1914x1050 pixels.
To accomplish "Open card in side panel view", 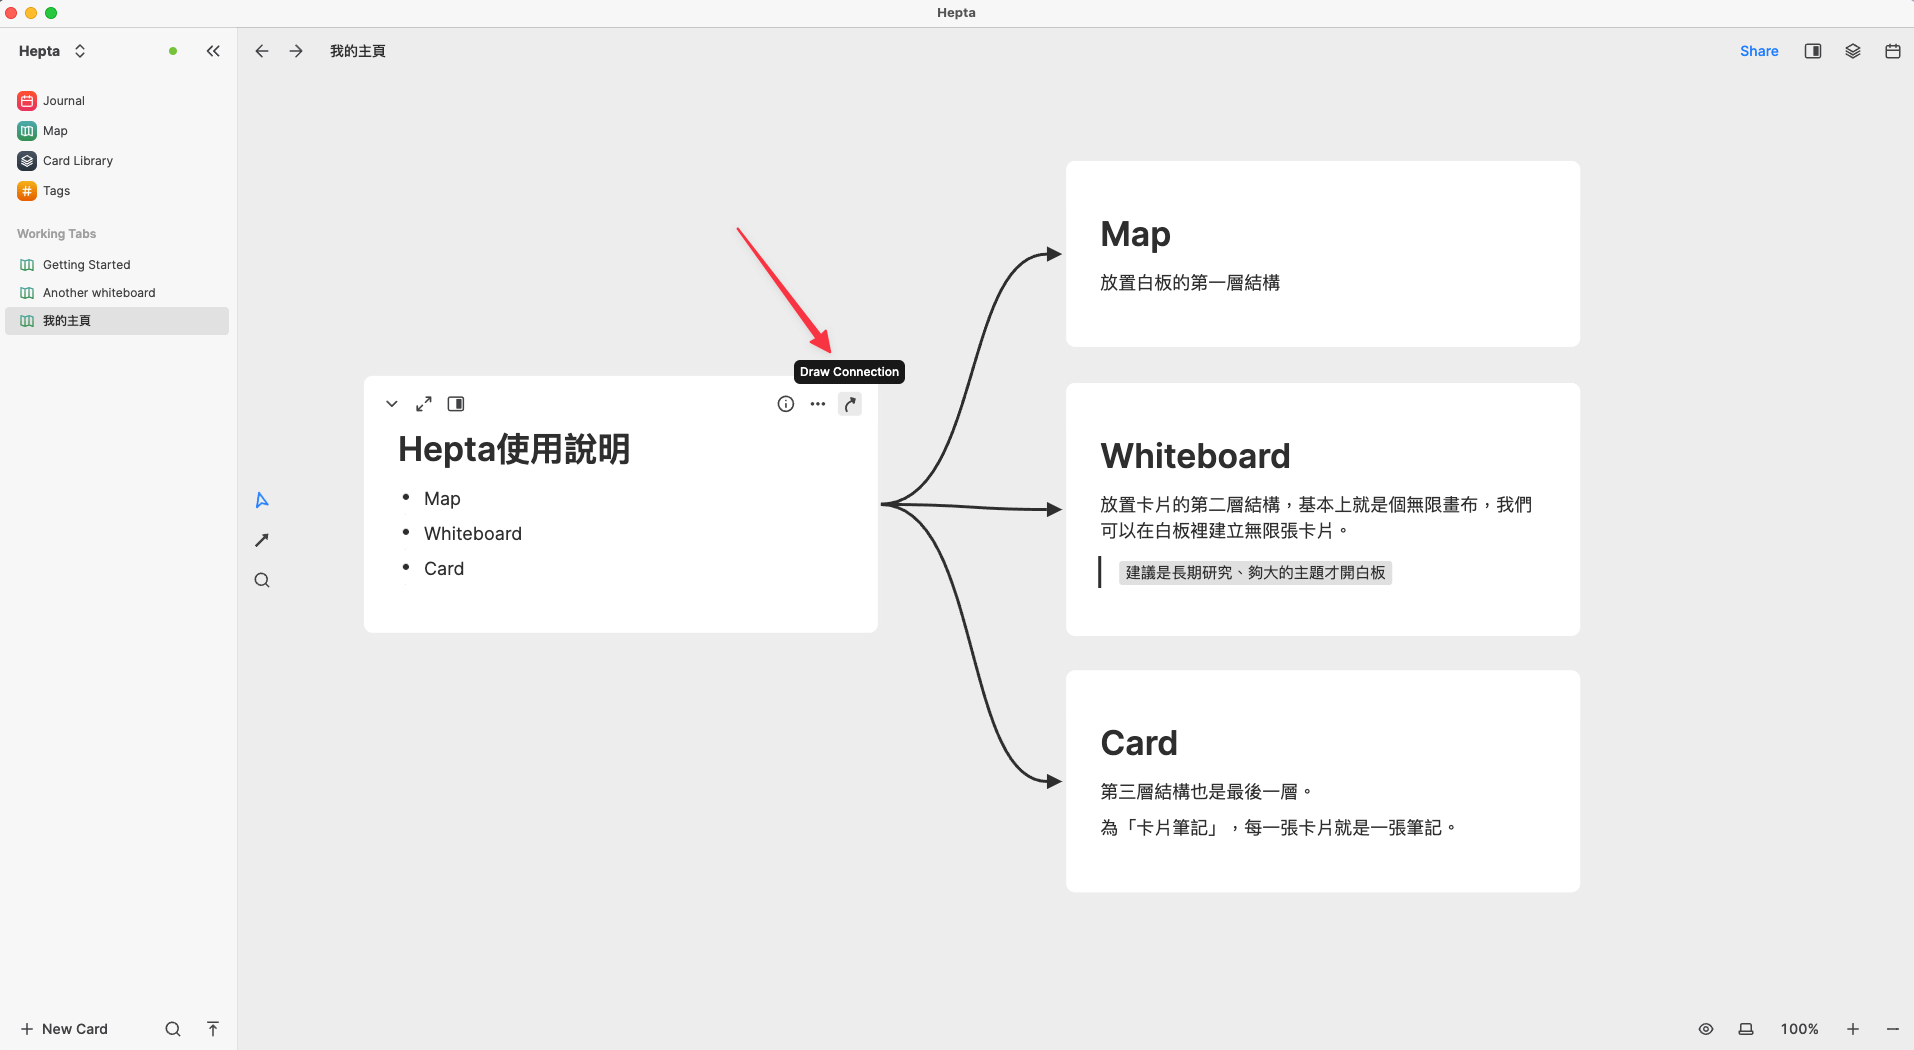I will 456,404.
